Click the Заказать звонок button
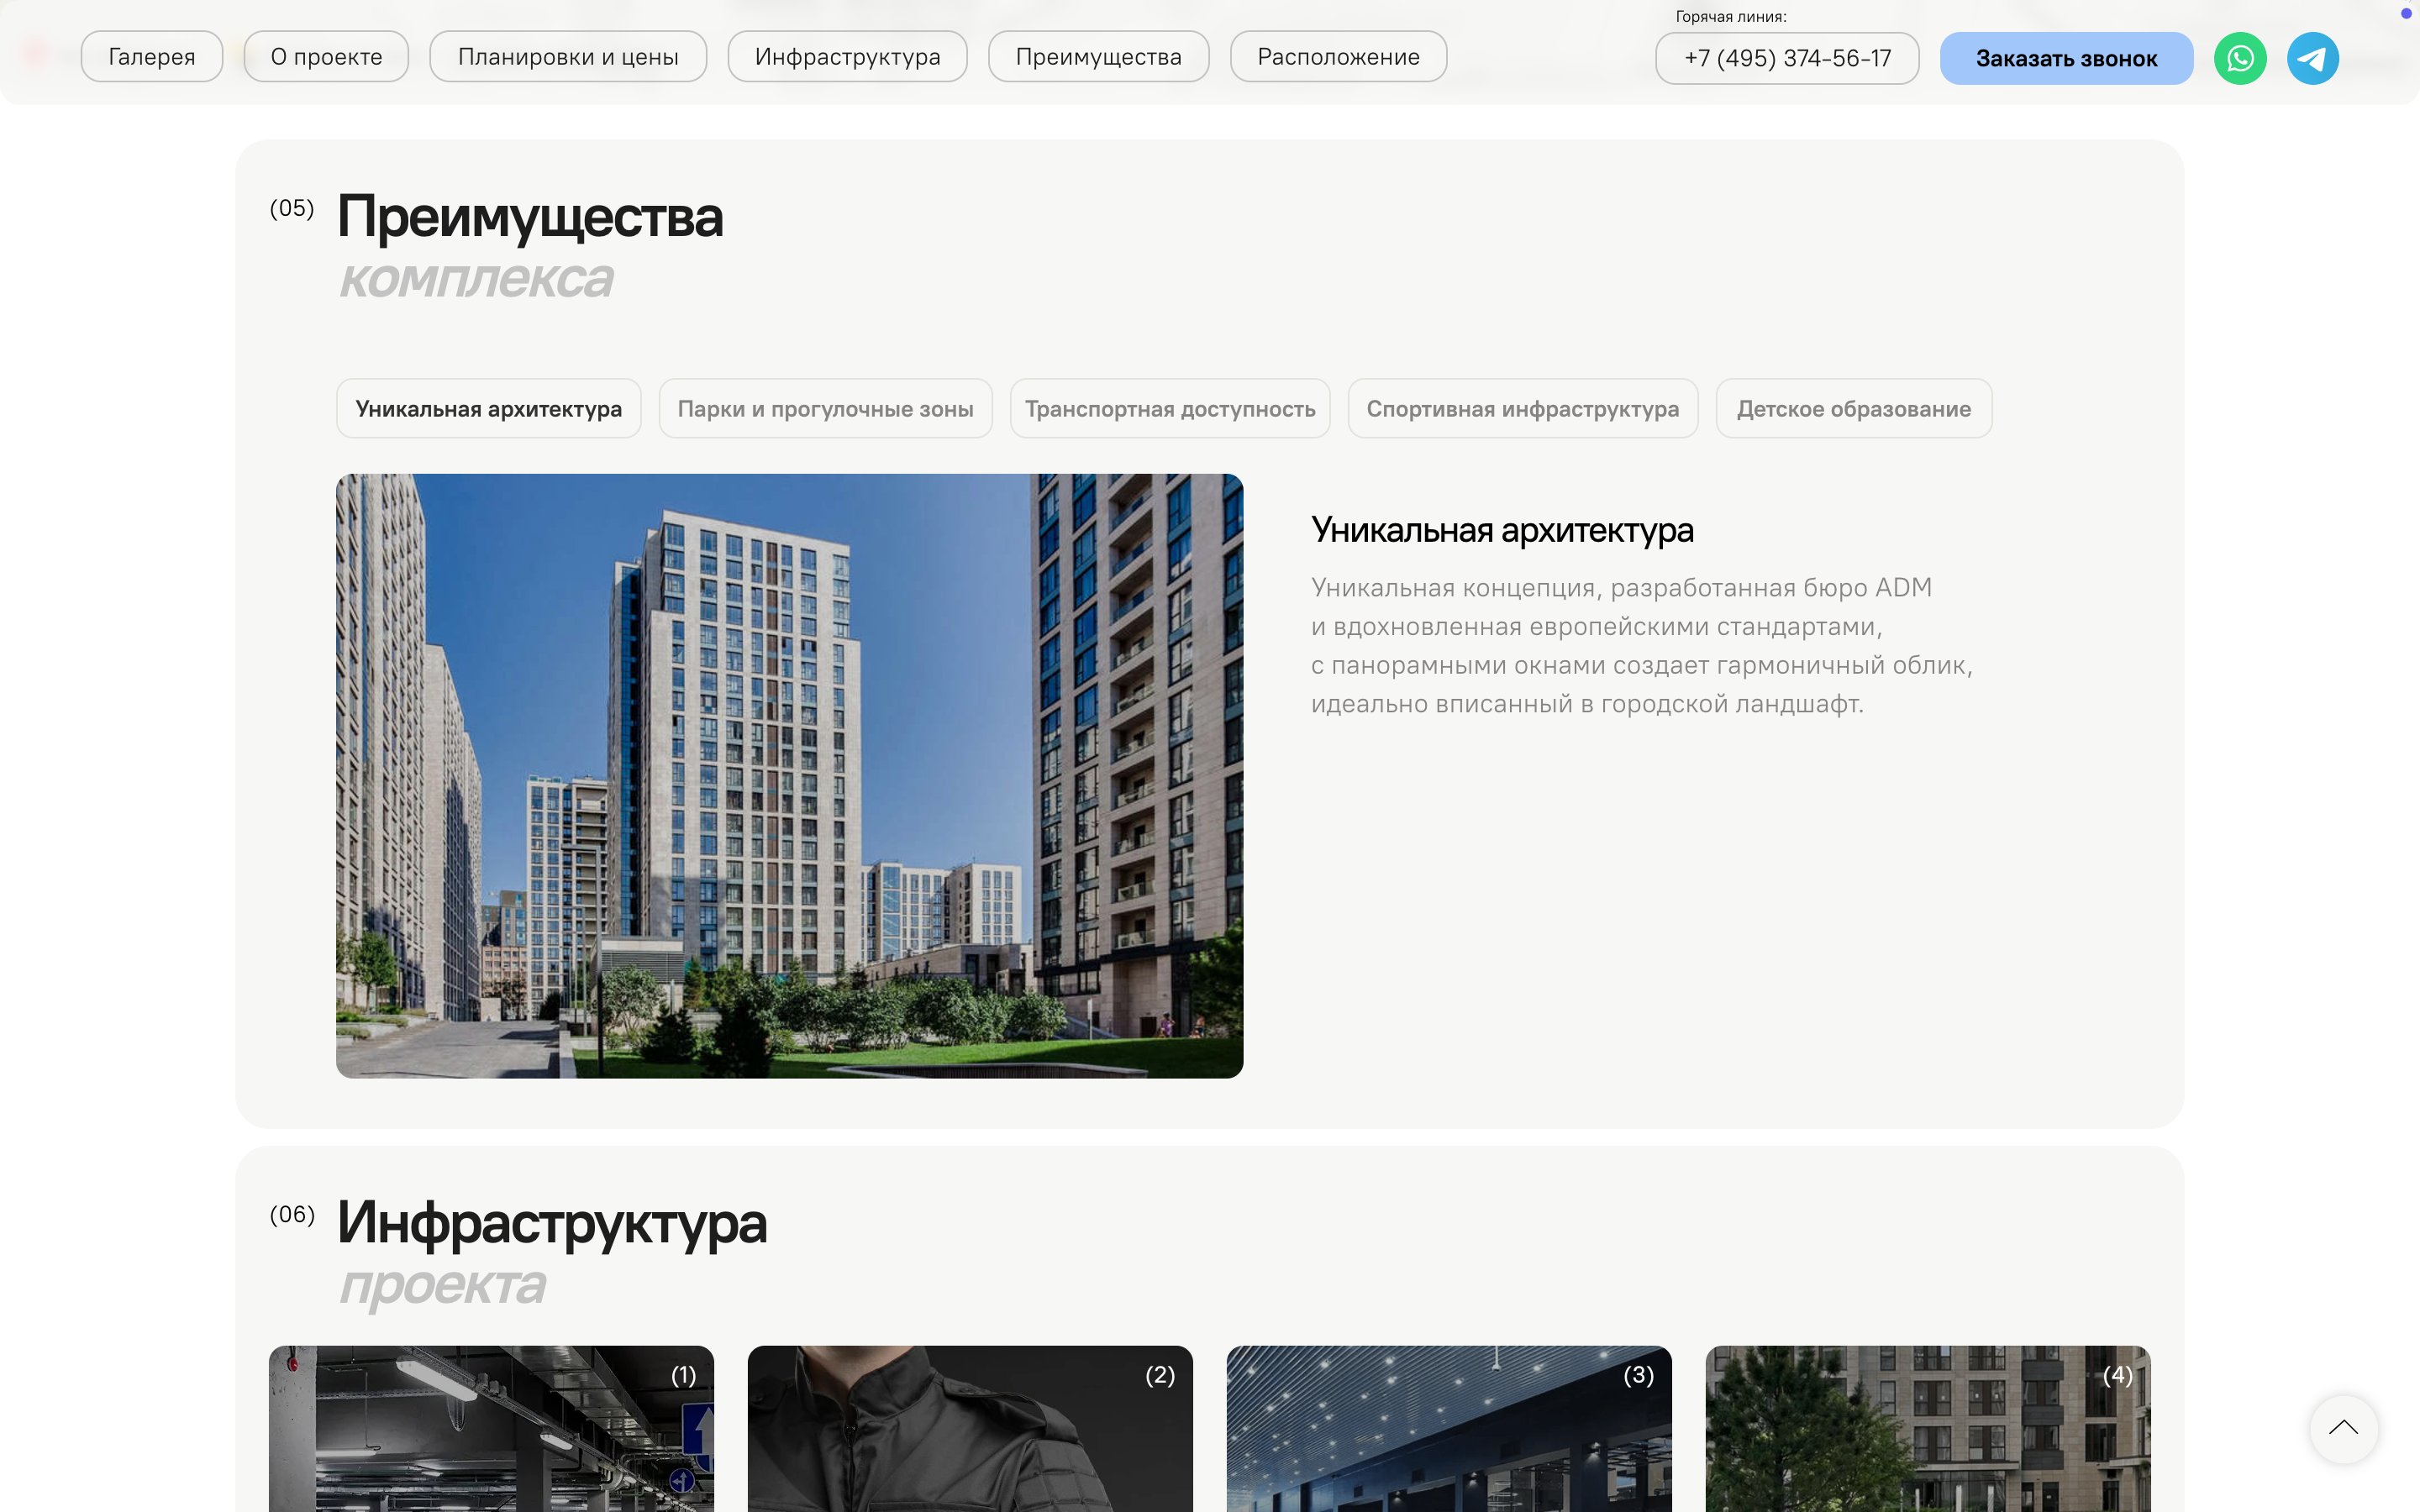Image resolution: width=2420 pixels, height=1512 pixels. coord(2066,58)
